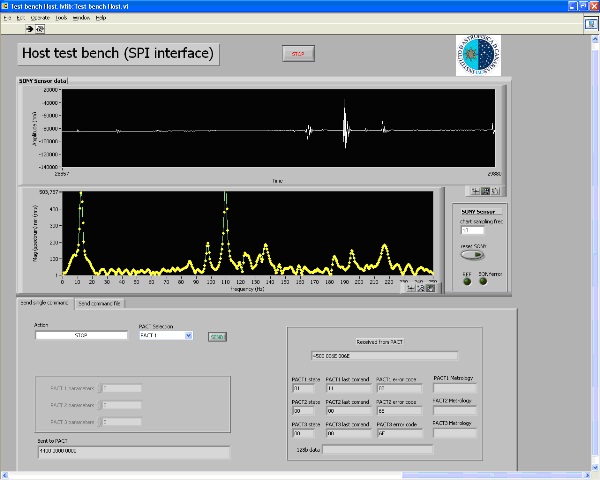This screenshot has width=600, height=480.
Task: Click the Abort execution toolbar icon
Action: [x=42, y=29]
